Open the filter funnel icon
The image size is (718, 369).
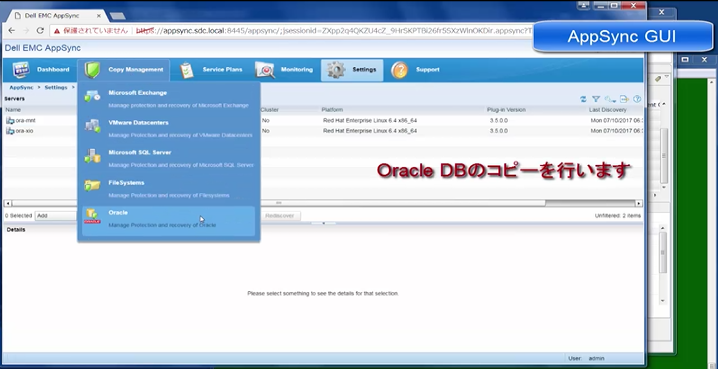point(596,99)
